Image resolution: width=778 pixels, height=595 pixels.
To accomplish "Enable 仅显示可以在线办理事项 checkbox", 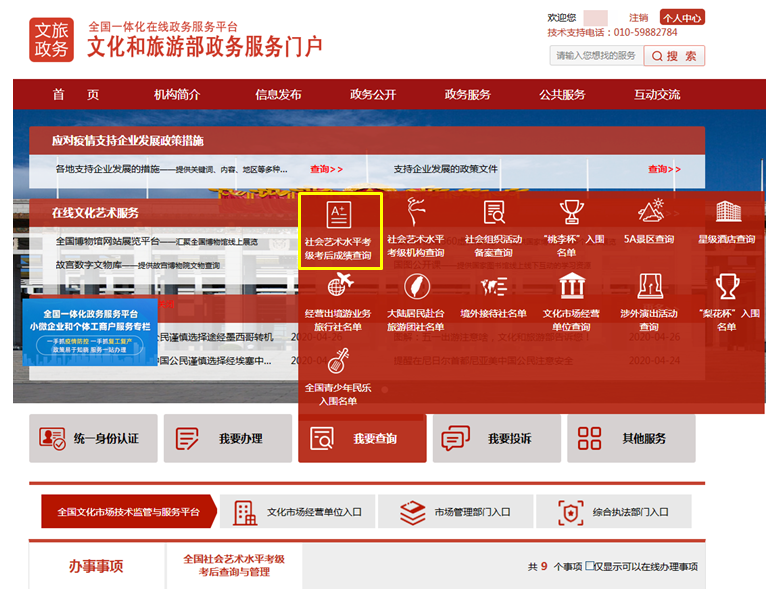I will coord(590,566).
